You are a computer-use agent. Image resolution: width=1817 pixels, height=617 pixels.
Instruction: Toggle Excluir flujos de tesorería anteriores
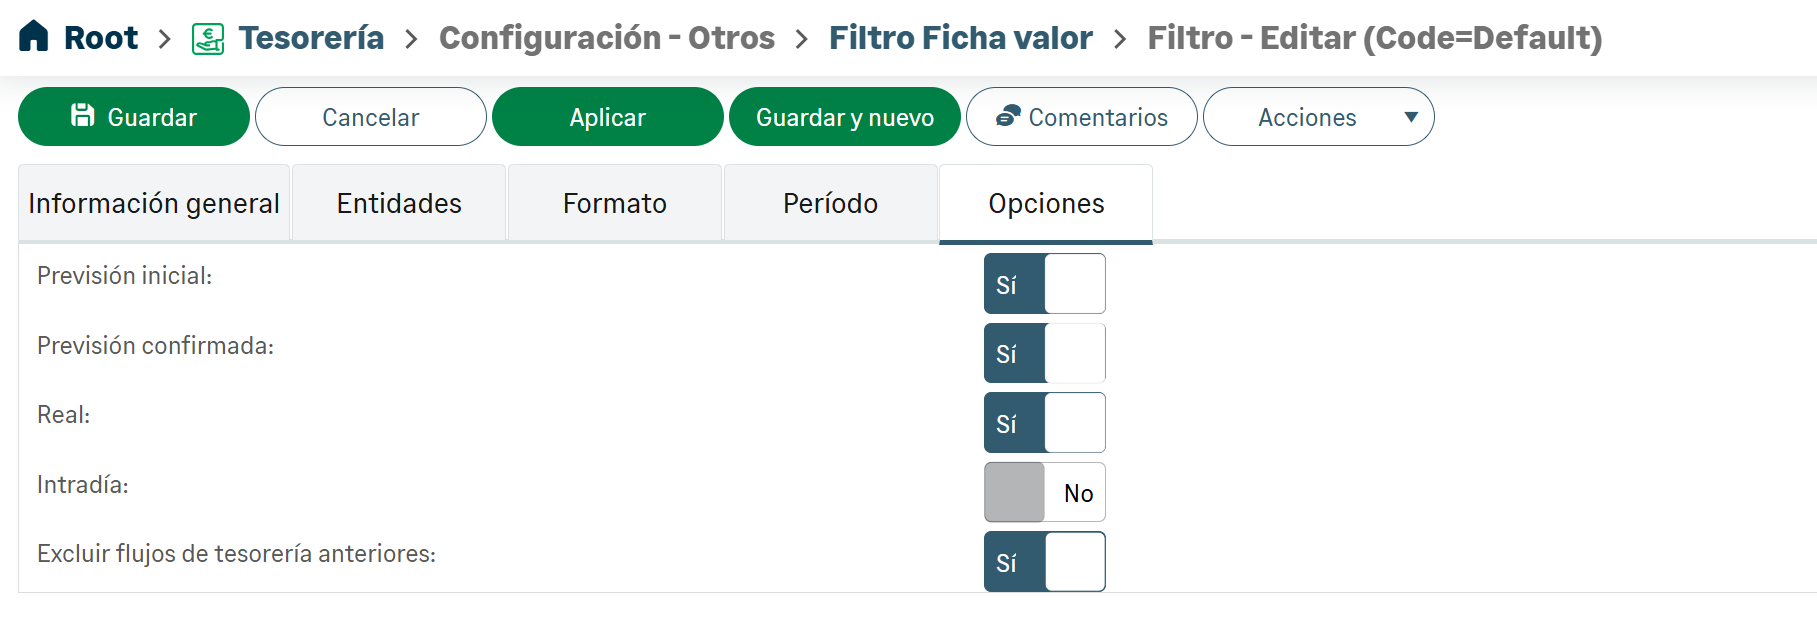(1044, 562)
